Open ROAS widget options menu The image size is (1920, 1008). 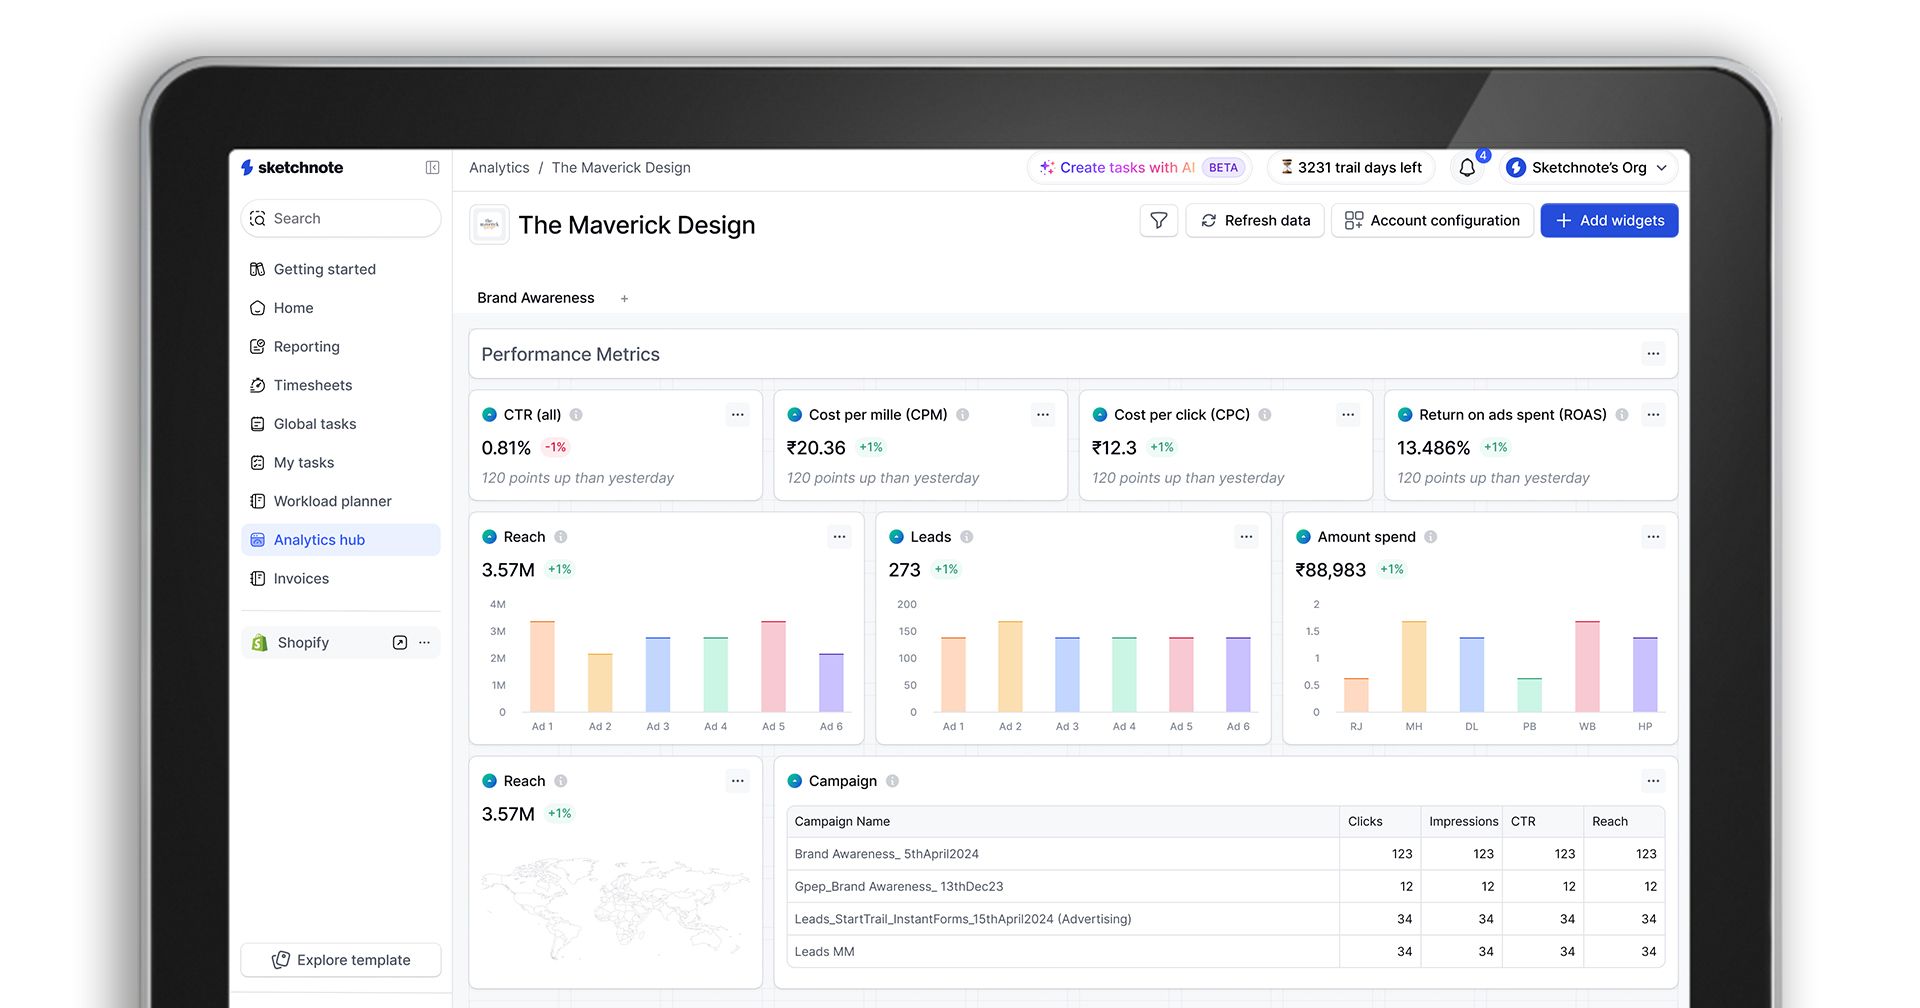coord(1653,415)
